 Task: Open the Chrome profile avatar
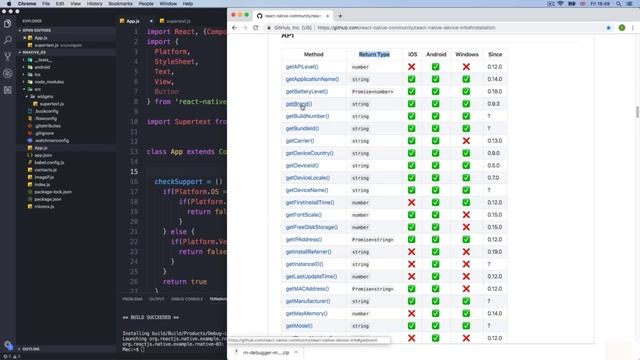622,28
